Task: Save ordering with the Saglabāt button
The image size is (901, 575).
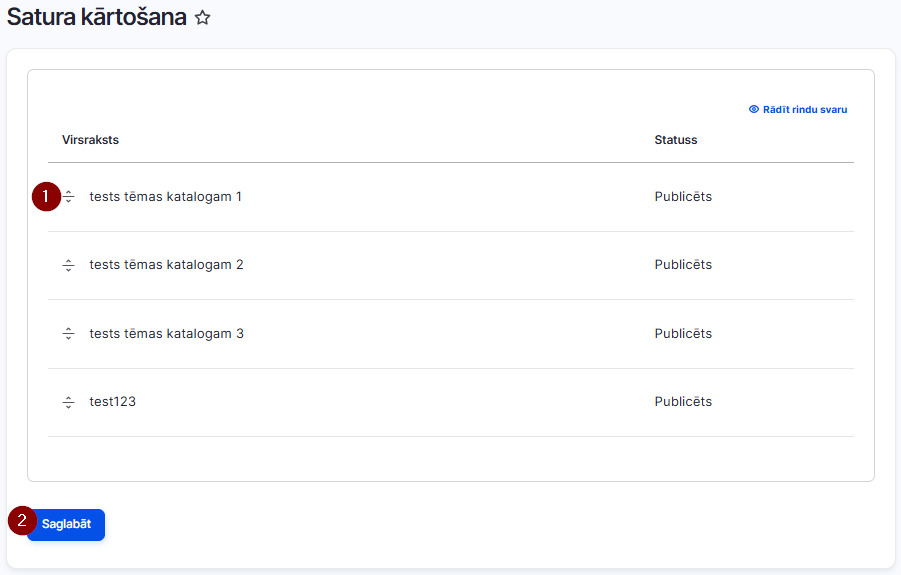Action: tap(66, 524)
